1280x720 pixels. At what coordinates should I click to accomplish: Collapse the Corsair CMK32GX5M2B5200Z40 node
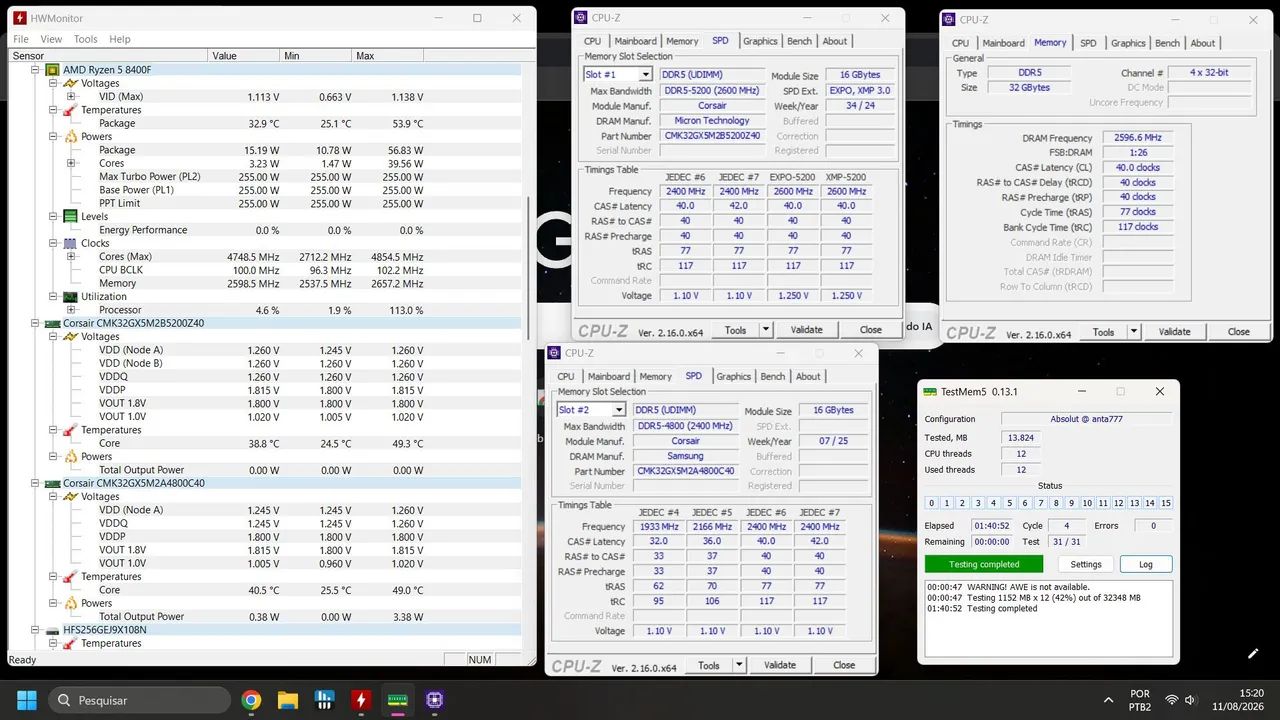36,323
